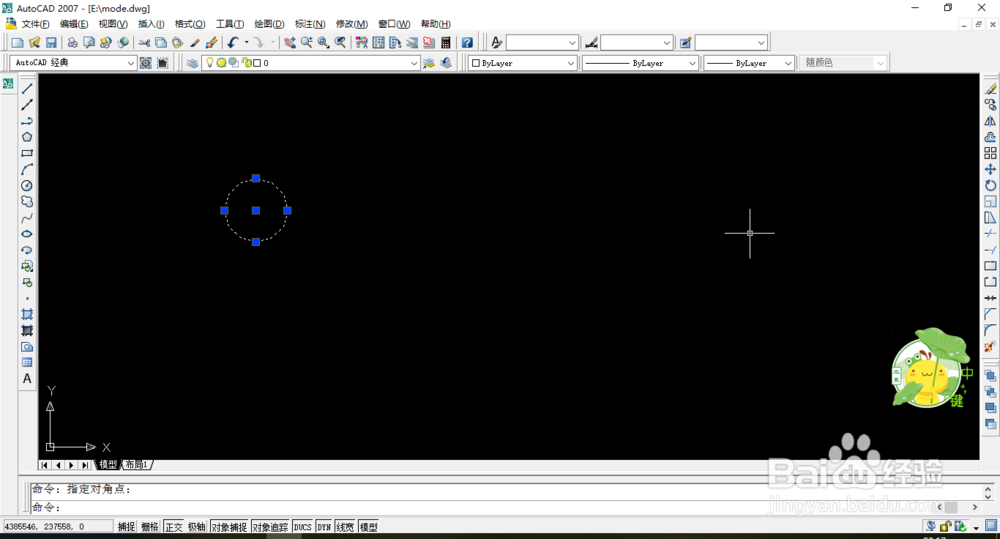Select the Mirror modify tool
This screenshot has height=539, width=1000.
(x=990, y=121)
